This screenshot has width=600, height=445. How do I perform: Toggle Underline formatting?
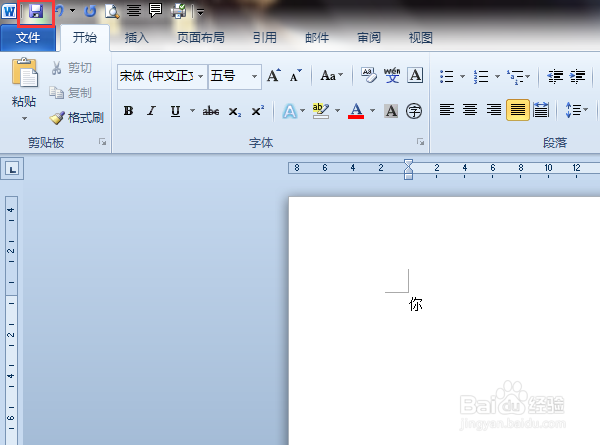tap(175, 111)
